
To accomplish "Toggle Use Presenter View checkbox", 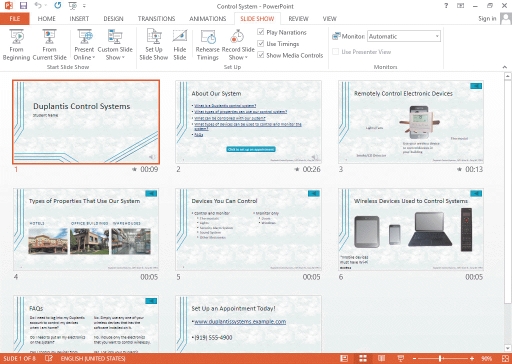I will pyautogui.click(x=336, y=52).
